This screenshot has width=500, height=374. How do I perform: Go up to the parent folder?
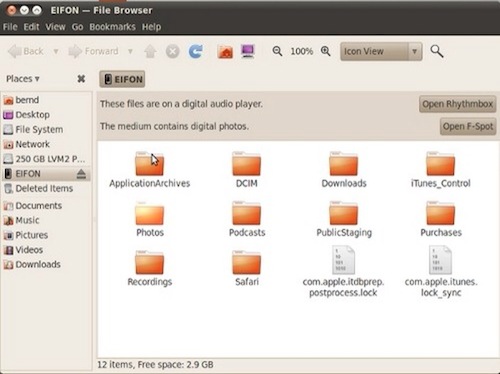[150, 52]
